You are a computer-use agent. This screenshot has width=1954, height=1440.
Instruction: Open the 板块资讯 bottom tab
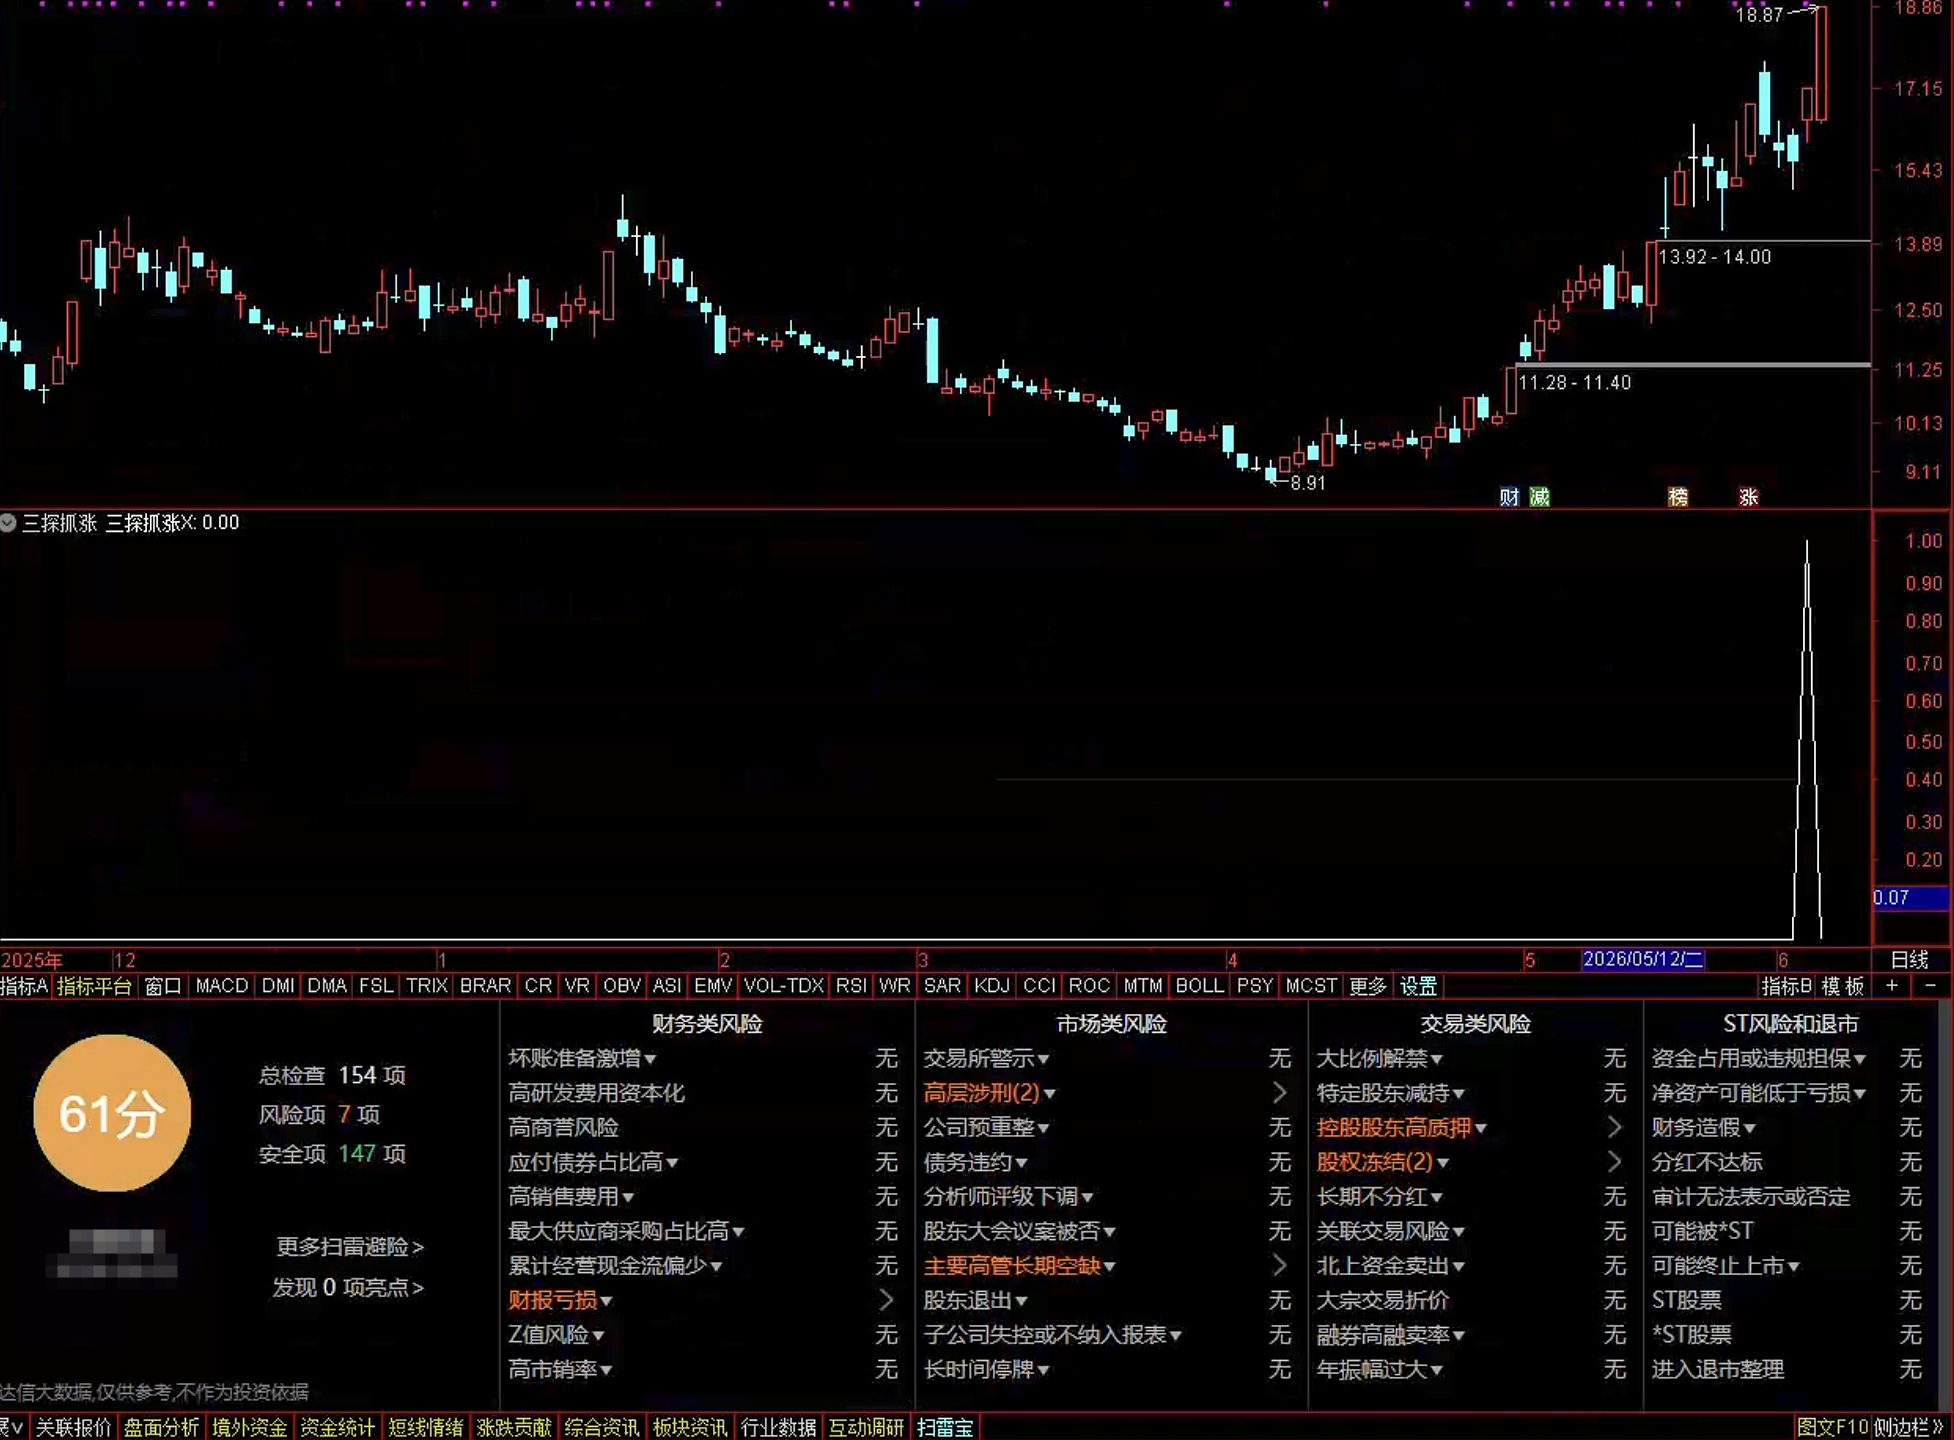tap(690, 1427)
